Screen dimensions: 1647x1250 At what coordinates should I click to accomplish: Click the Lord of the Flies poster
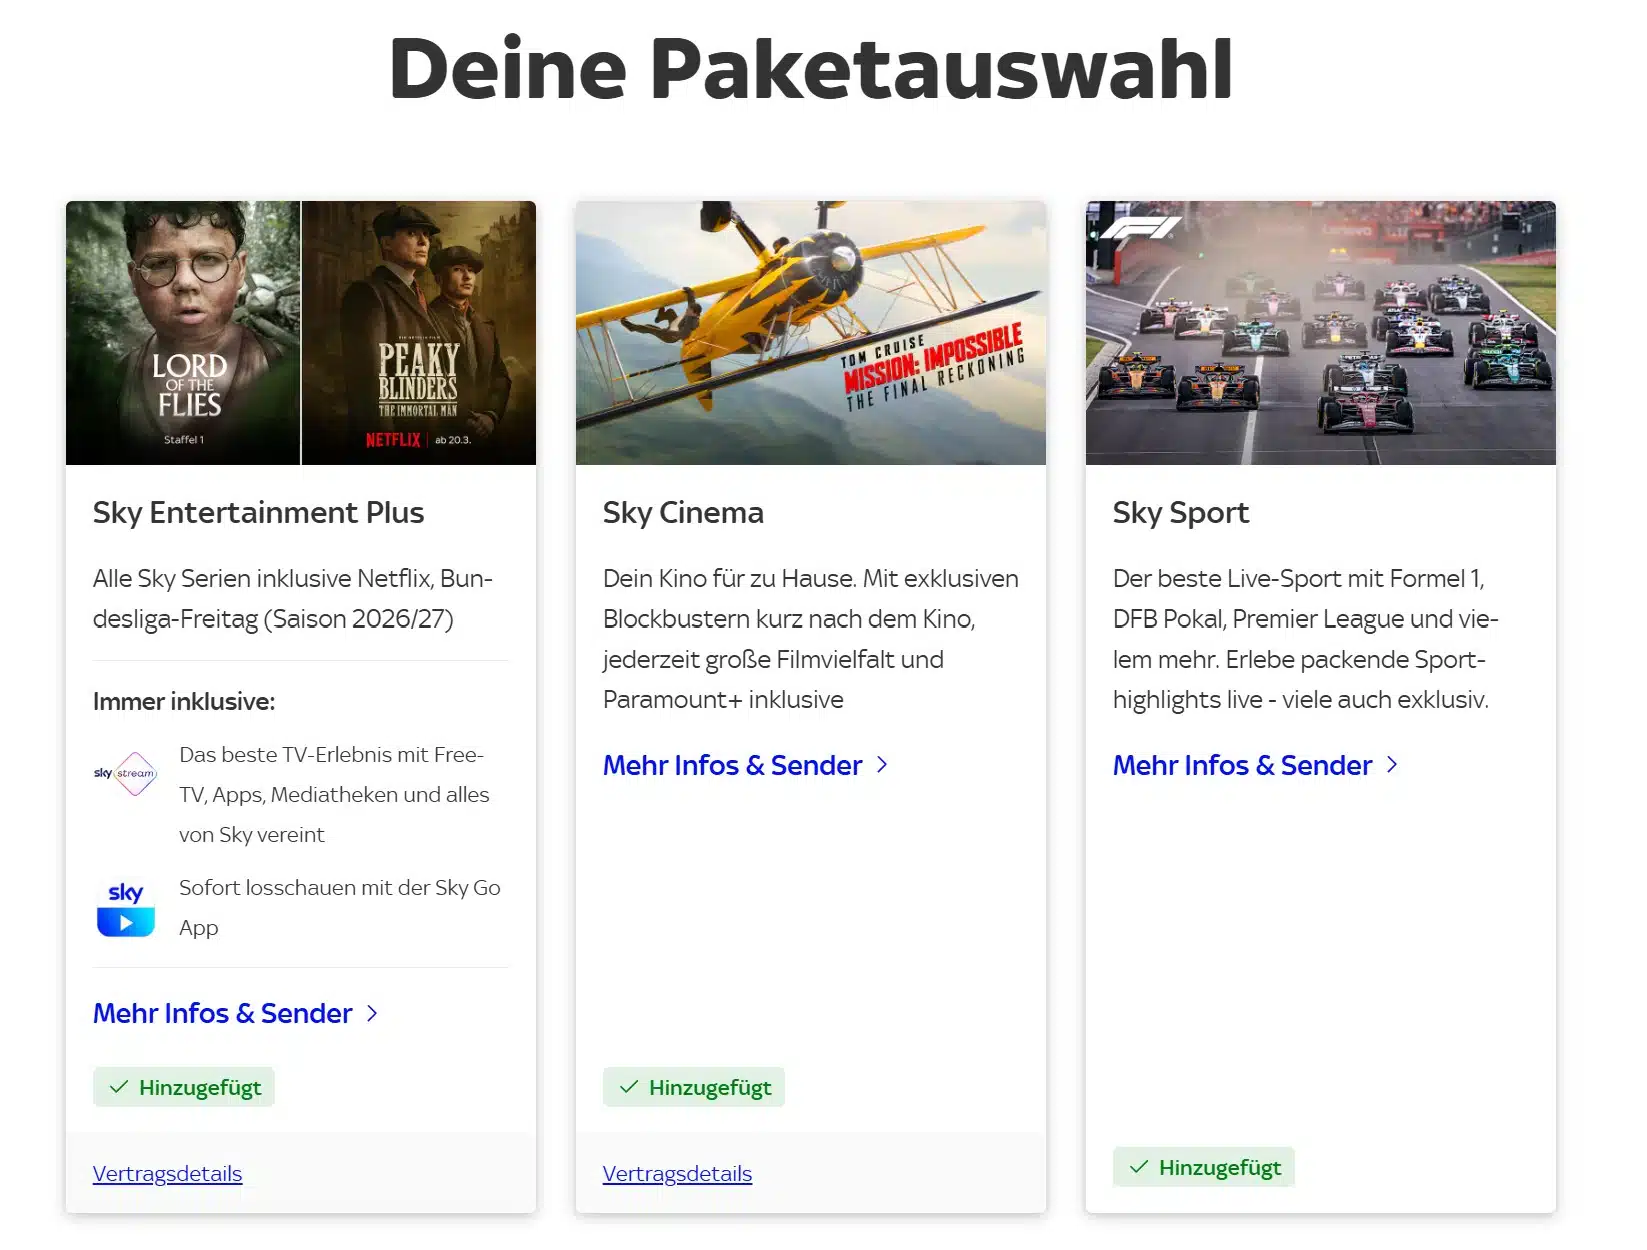pos(183,333)
